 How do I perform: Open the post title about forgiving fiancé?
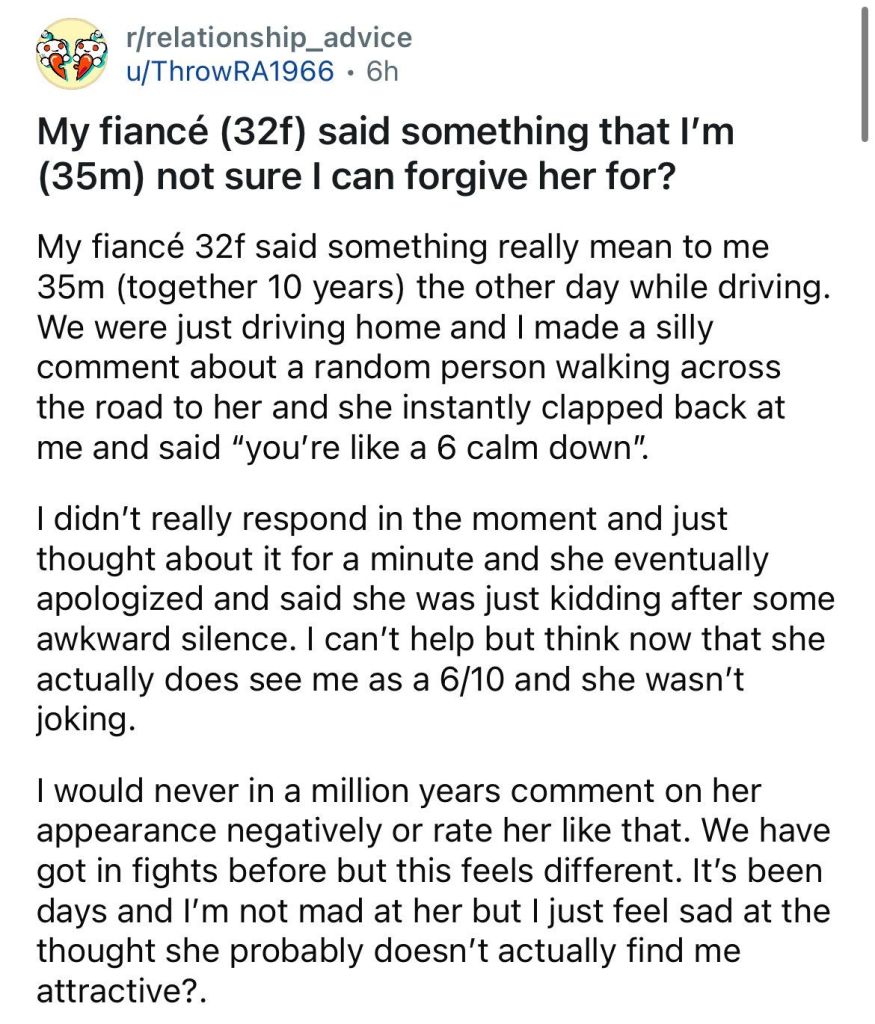click(385, 153)
